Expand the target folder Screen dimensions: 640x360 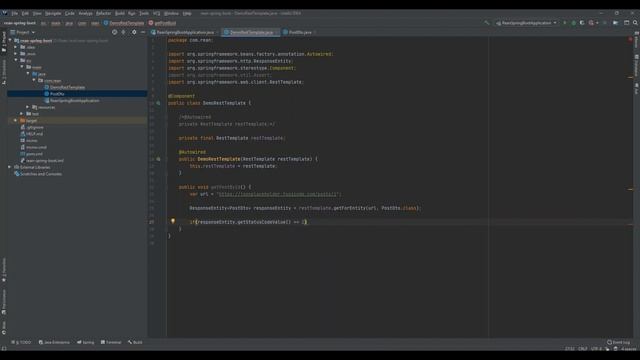pyautogui.click(x=16, y=121)
